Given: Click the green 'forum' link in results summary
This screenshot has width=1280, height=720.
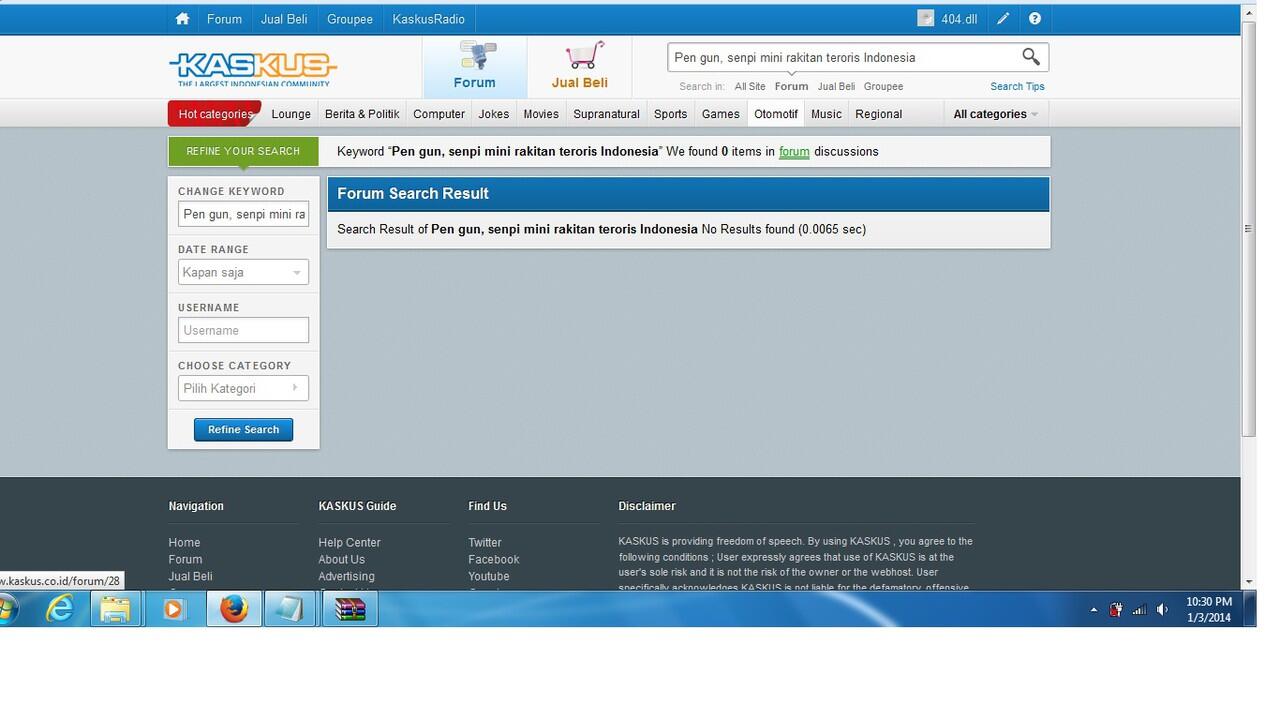Looking at the screenshot, I should click(794, 152).
